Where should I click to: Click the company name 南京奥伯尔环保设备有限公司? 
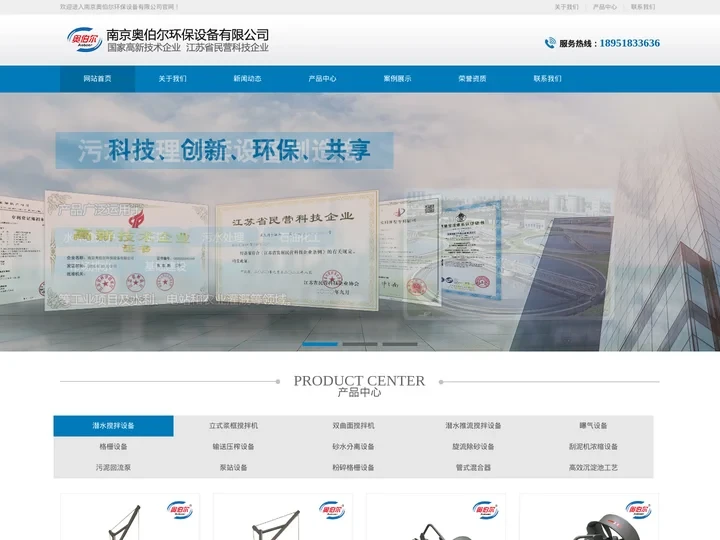point(188,35)
